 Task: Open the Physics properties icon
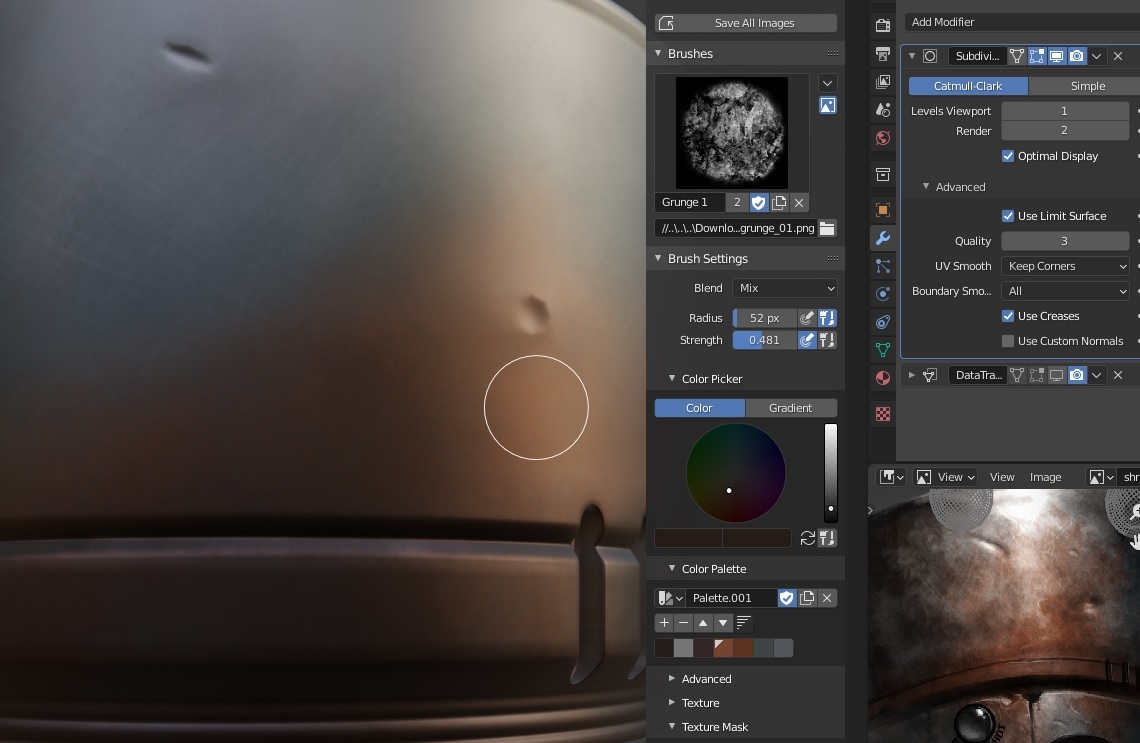pos(883,294)
